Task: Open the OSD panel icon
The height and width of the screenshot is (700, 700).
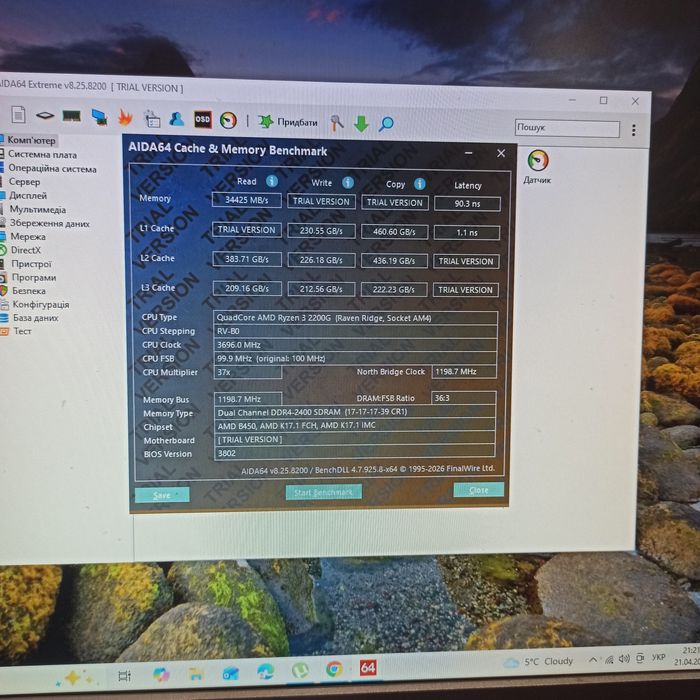Action: (202, 120)
